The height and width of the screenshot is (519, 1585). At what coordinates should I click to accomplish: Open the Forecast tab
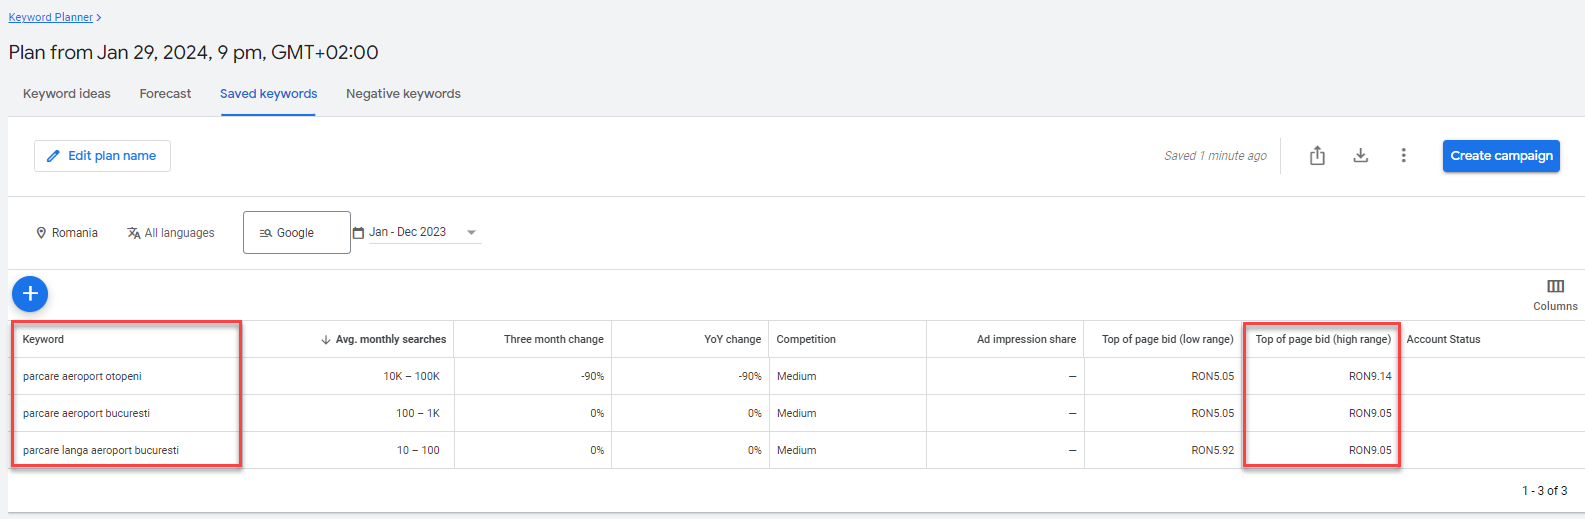point(165,94)
